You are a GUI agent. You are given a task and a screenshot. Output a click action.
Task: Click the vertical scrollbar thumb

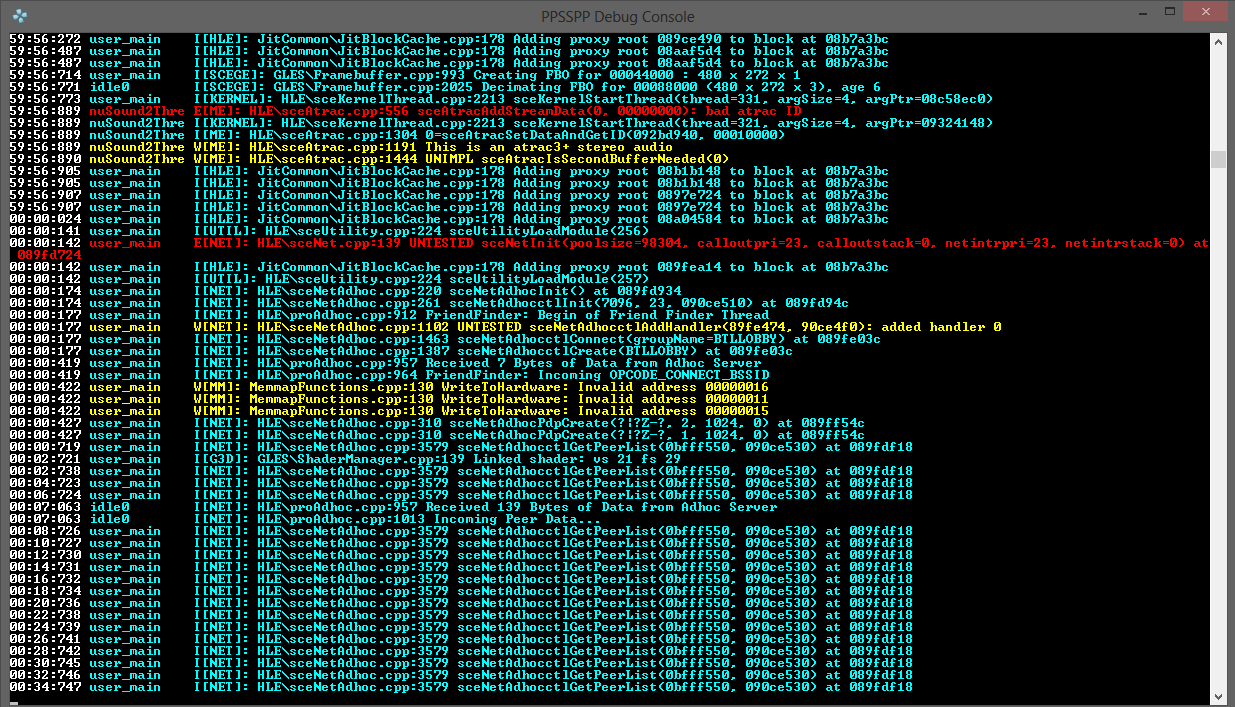coord(1217,160)
